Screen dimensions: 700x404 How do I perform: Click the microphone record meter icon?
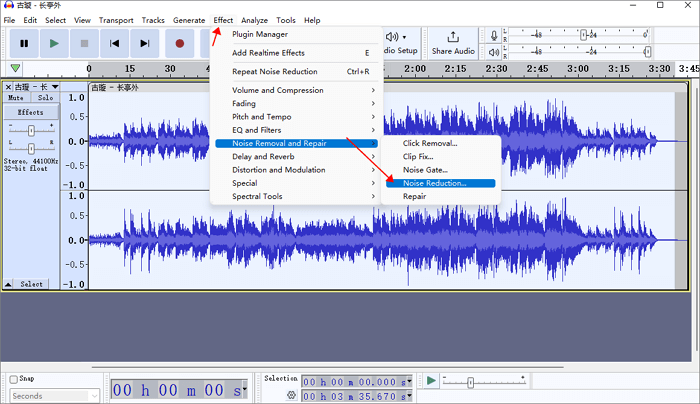click(493, 36)
